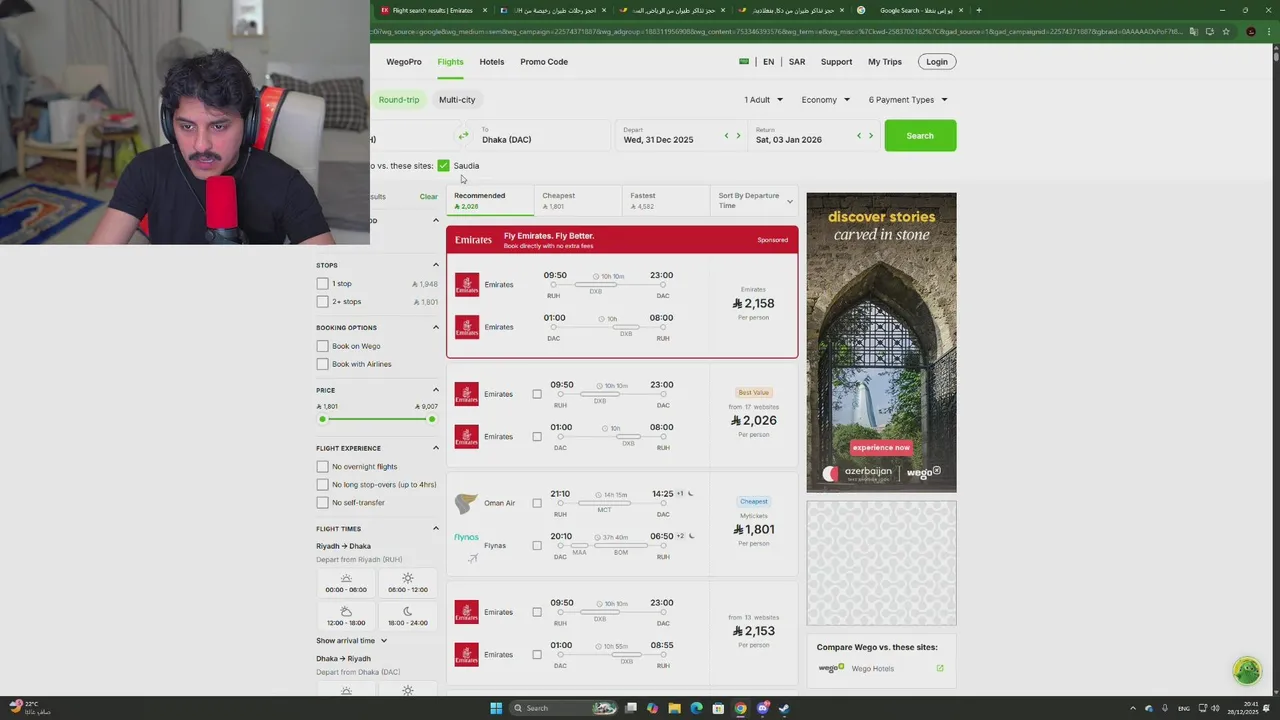Clear all filters link
The width and height of the screenshot is (1280, 720).
428,196
